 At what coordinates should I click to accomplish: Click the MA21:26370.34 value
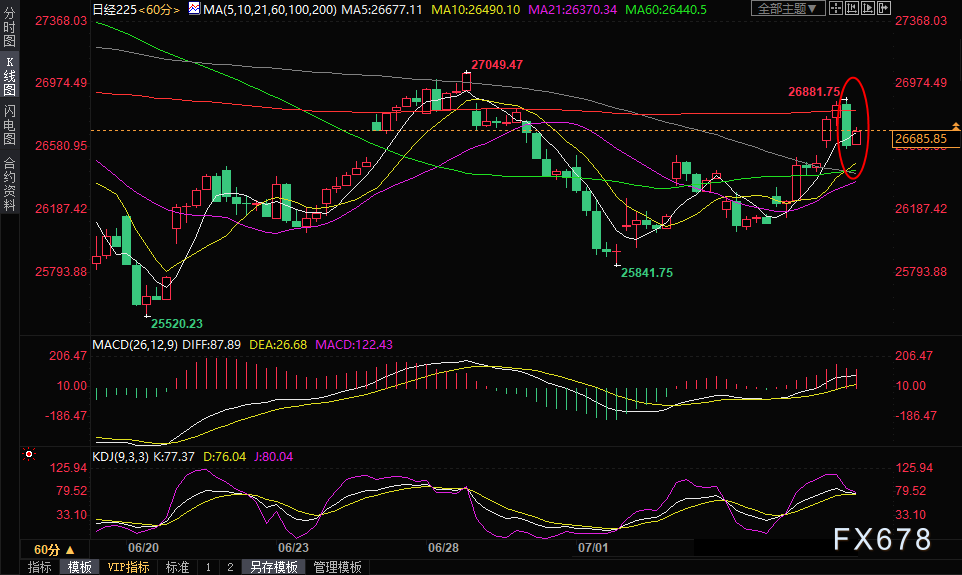coord(572,9)
